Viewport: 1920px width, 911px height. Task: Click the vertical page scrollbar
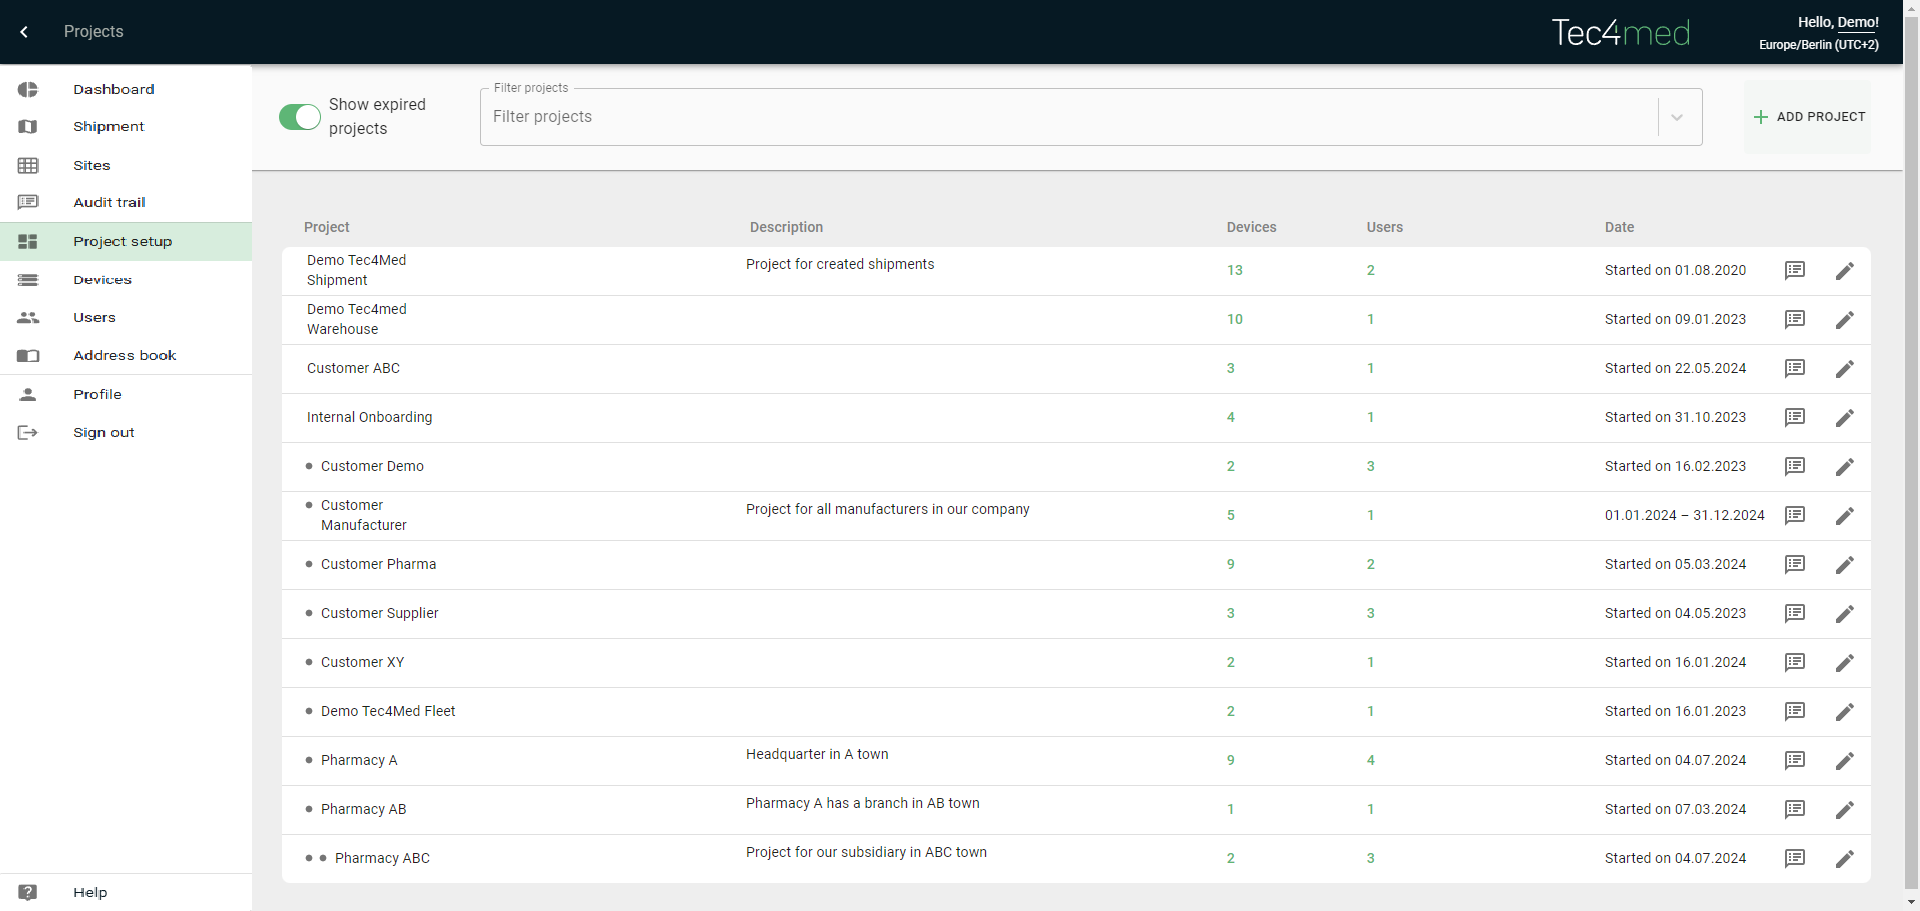click(x=1911, y=450)
